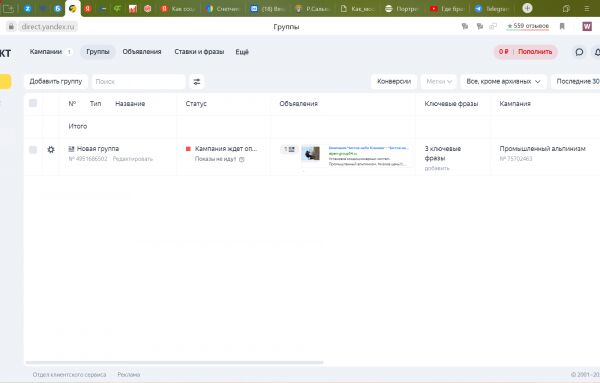The image size is (600, 383).
Task: Click the Итого row label
Action: click(78, 126)
